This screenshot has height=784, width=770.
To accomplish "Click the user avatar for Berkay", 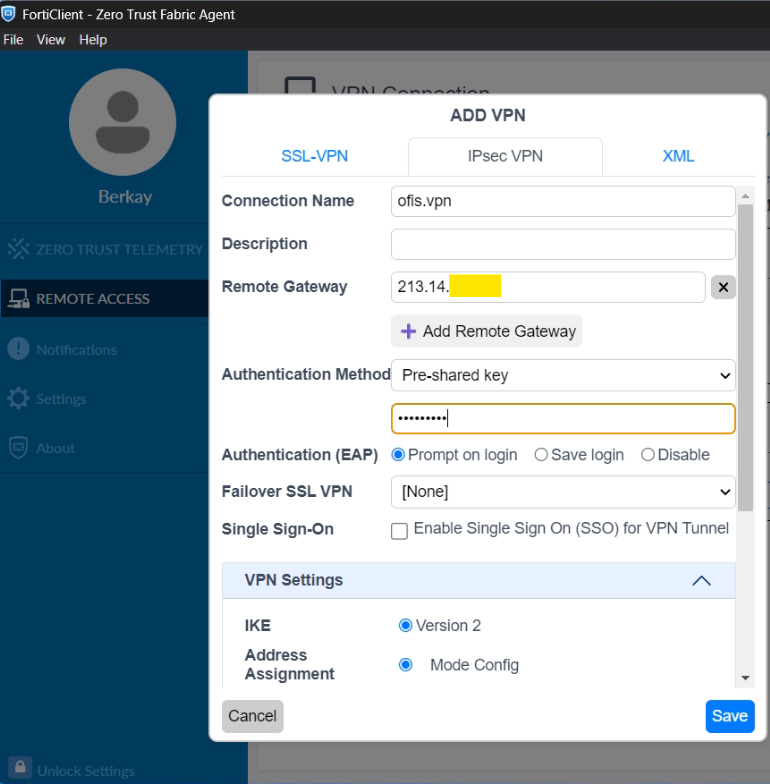I will (123, 122).
